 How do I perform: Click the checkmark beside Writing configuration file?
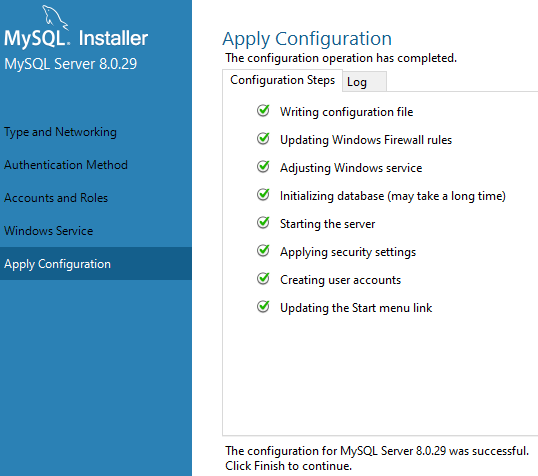tap(264, 111)
